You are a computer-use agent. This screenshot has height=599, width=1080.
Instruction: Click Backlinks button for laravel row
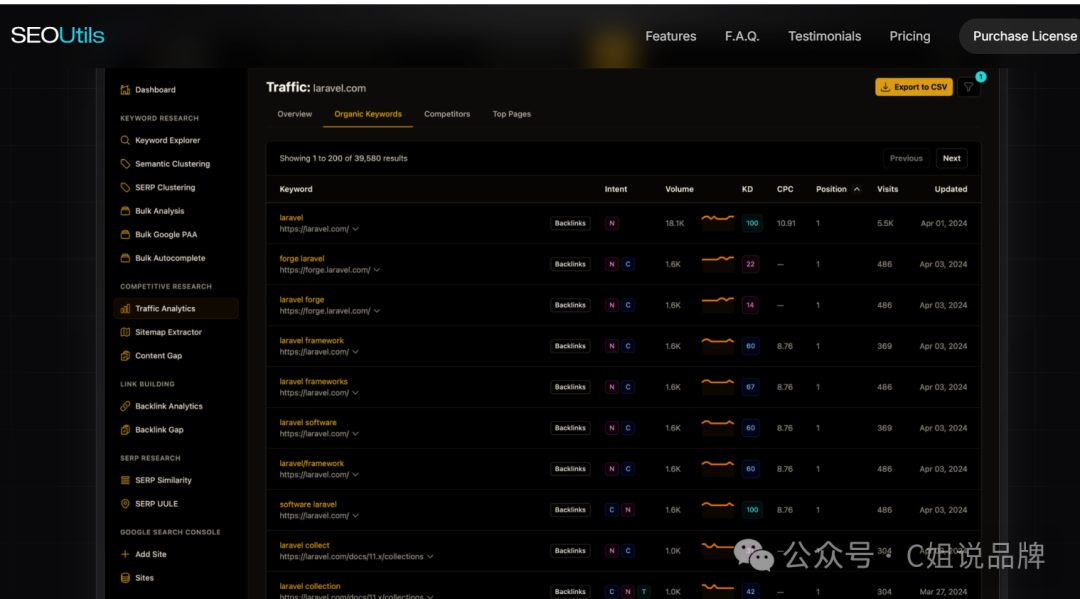[x=570, y=223]
